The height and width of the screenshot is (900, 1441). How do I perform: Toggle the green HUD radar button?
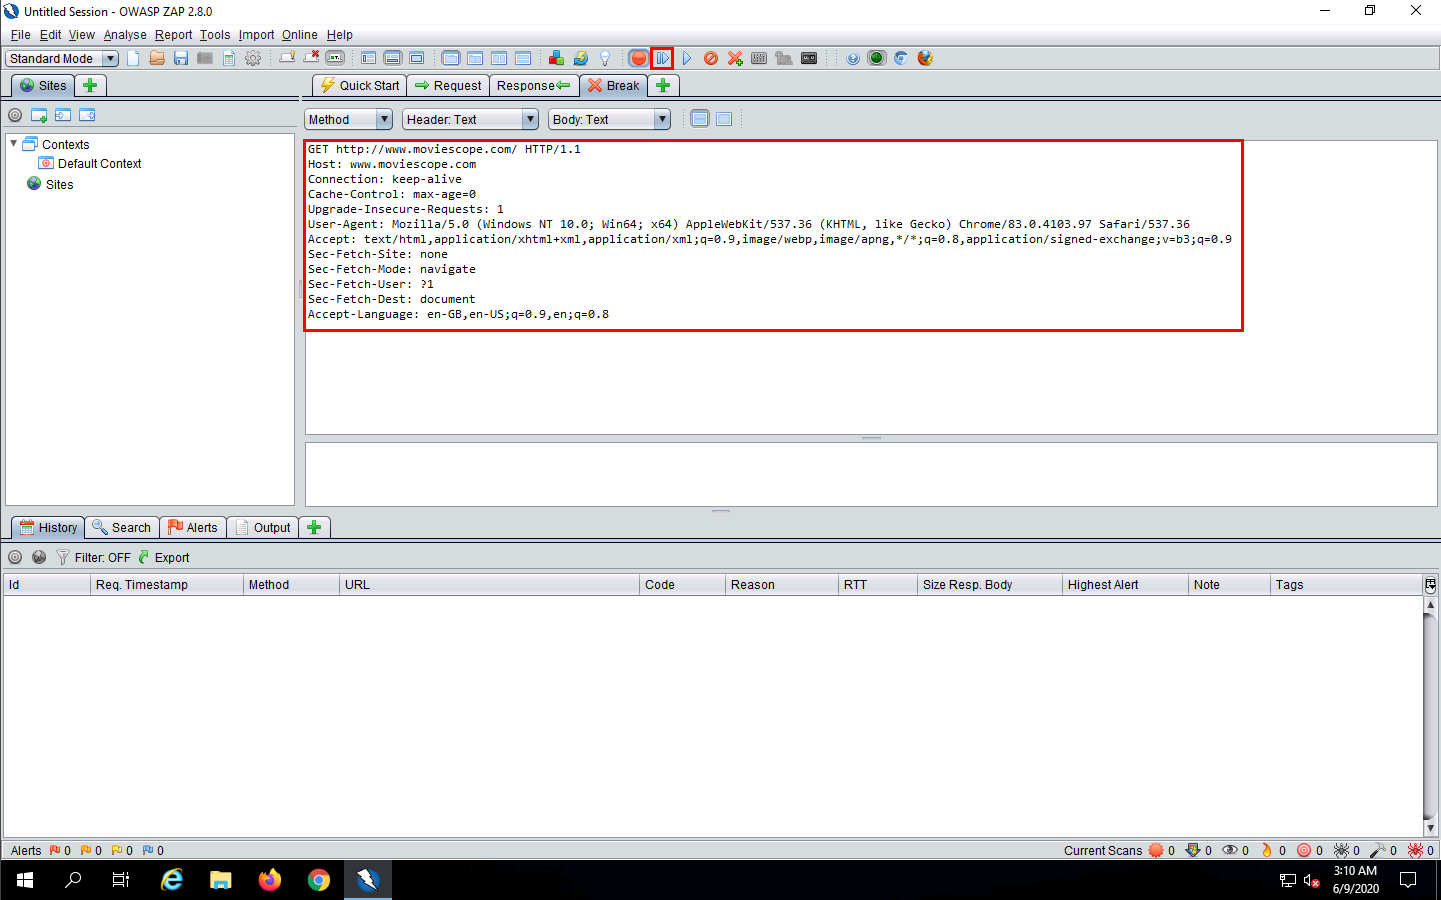877,58
